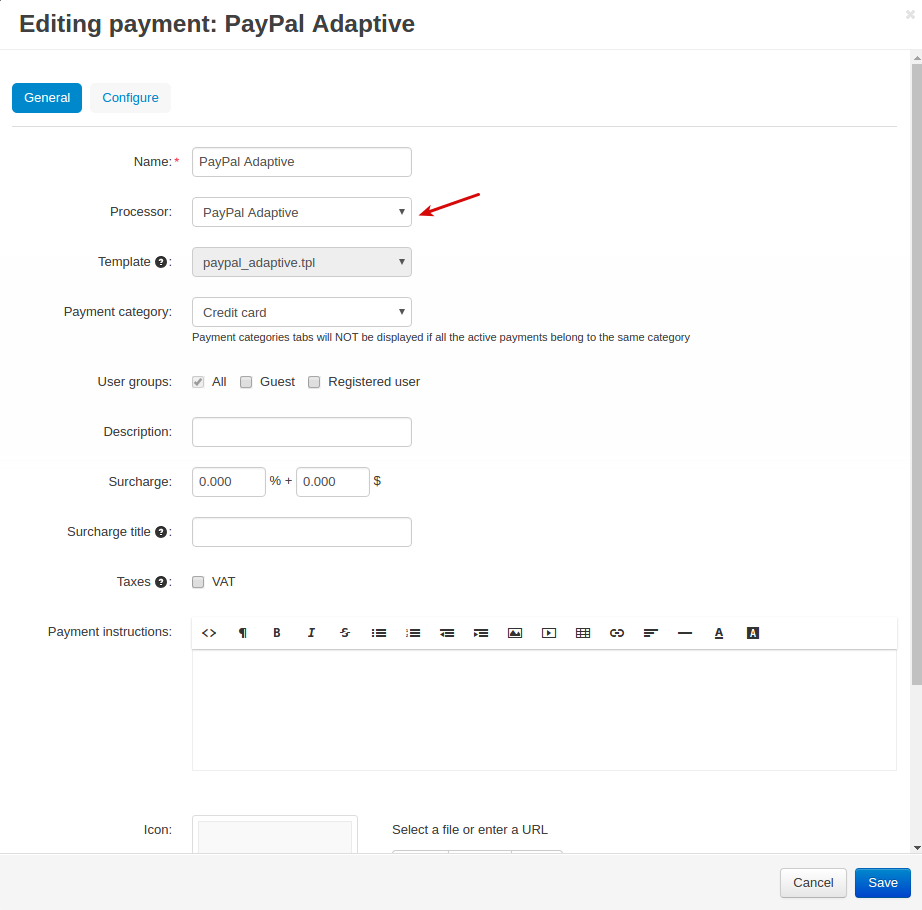Insert table into payment instructions
The height and width of the screenshot is (910, 922).
click(583, 633)
